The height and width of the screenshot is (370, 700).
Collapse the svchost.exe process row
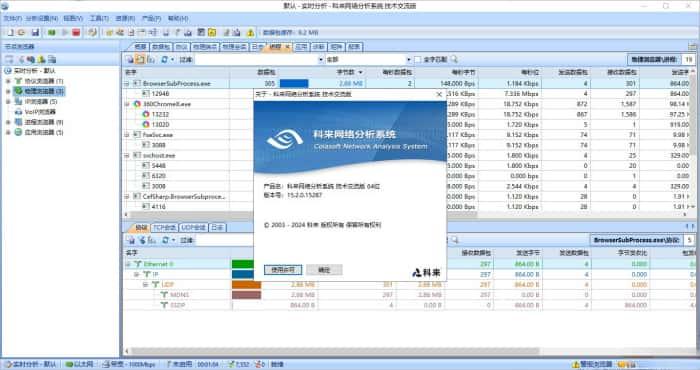pyautogui.click(x=127, y=155)
